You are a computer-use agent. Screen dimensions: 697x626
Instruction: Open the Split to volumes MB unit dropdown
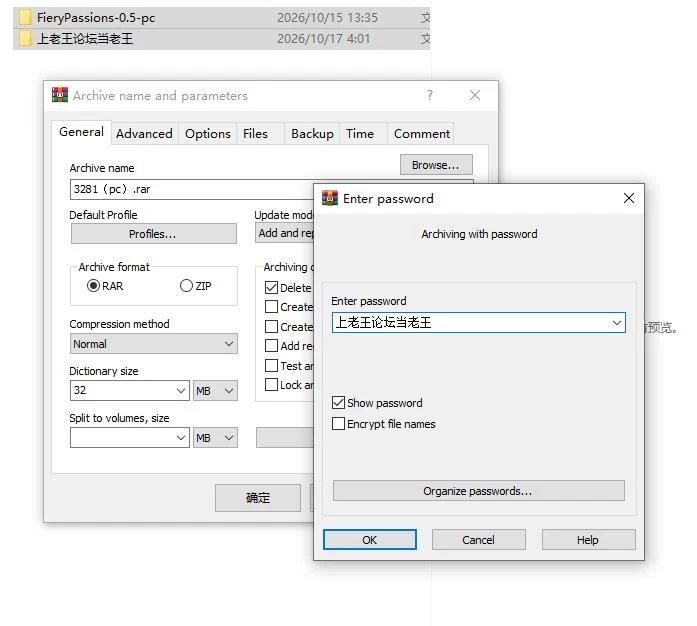(x=215, y=438)
